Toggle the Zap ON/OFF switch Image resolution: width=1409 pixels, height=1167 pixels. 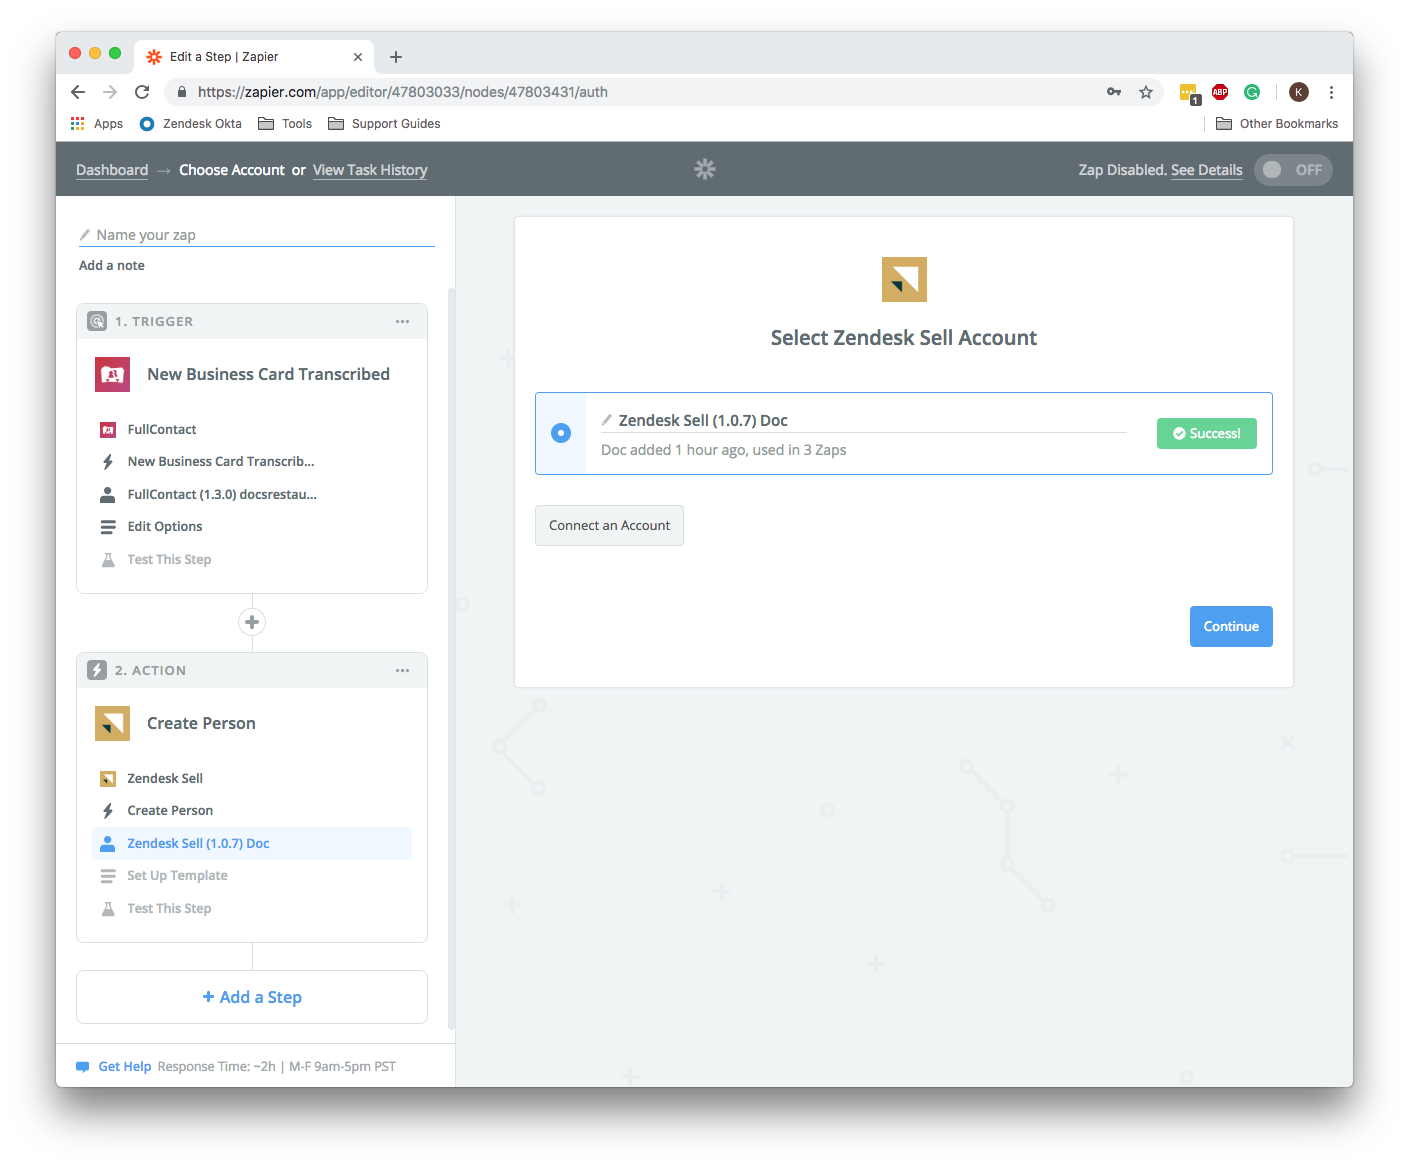1293,170
